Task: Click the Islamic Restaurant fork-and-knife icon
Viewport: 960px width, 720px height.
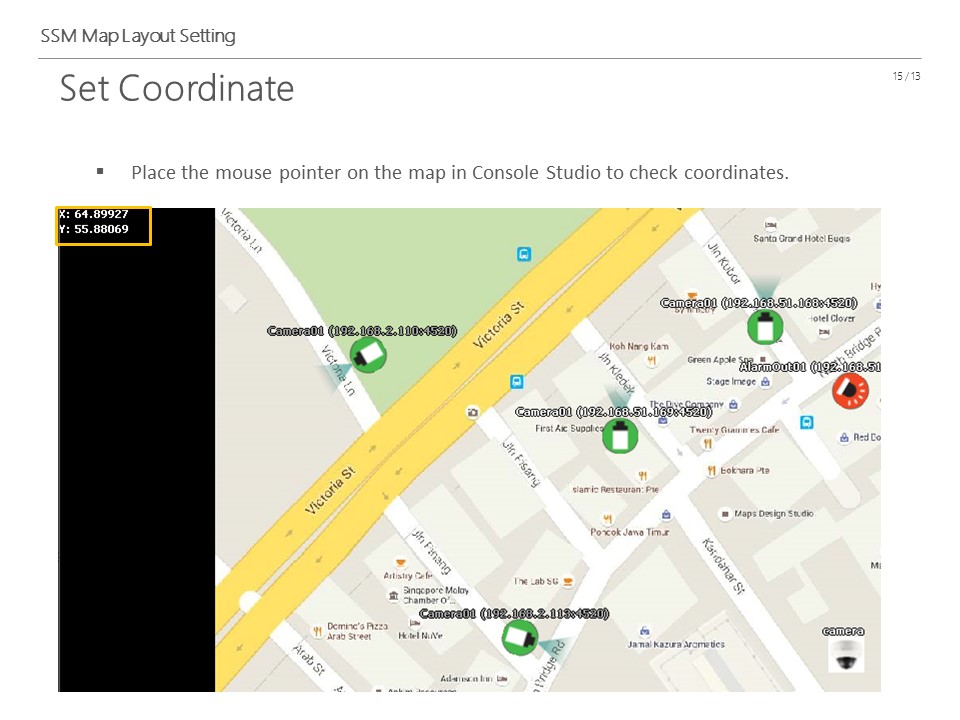Action: (642, 476)
